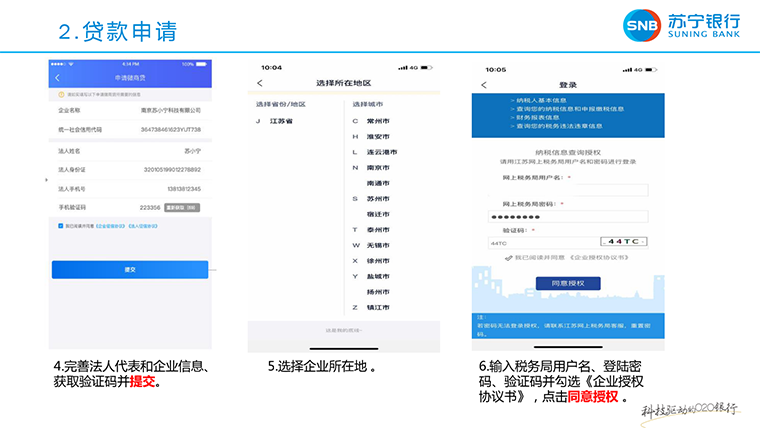The width and height of the screenshot is (760, 428).
Task: Click the 法人姓名 value 苏小宁
Action: coord(192,151)
